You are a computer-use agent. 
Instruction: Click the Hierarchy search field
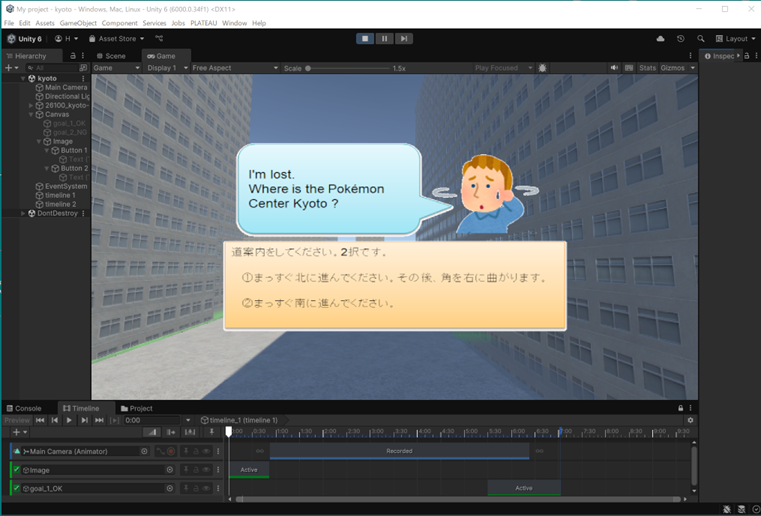52,68
